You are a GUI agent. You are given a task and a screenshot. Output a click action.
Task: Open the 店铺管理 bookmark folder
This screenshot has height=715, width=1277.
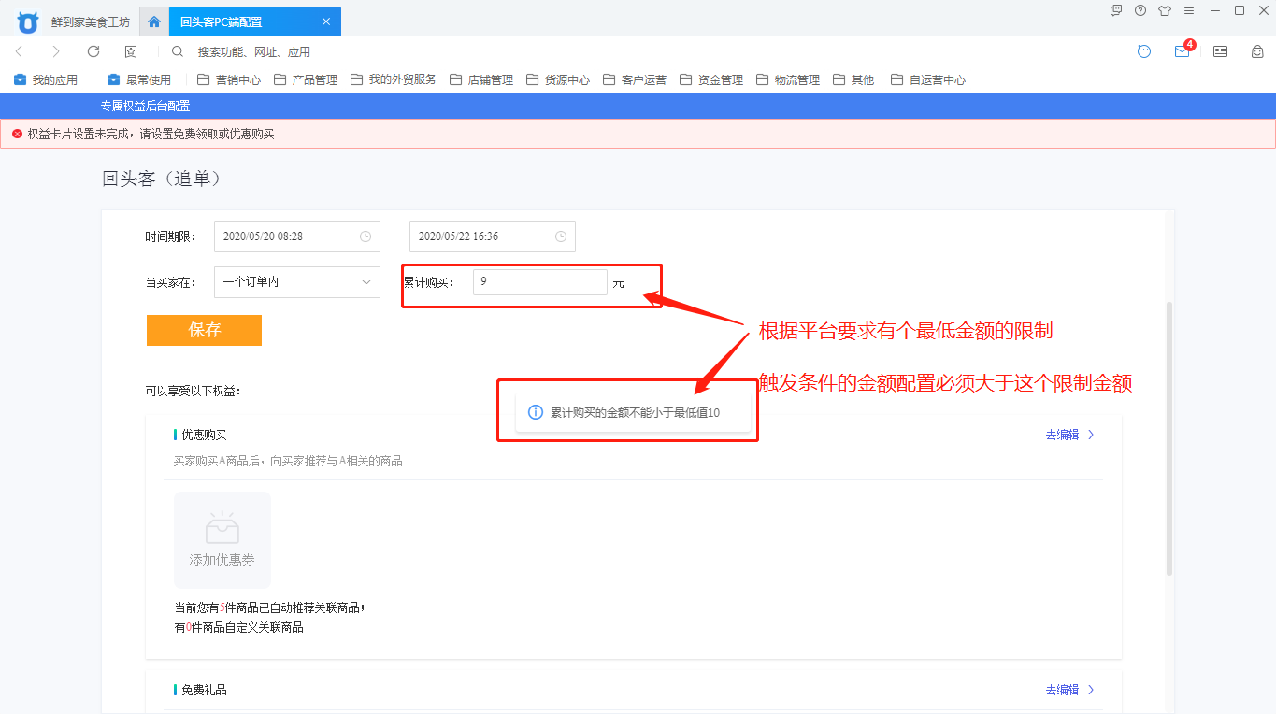[x=481, y=80]
